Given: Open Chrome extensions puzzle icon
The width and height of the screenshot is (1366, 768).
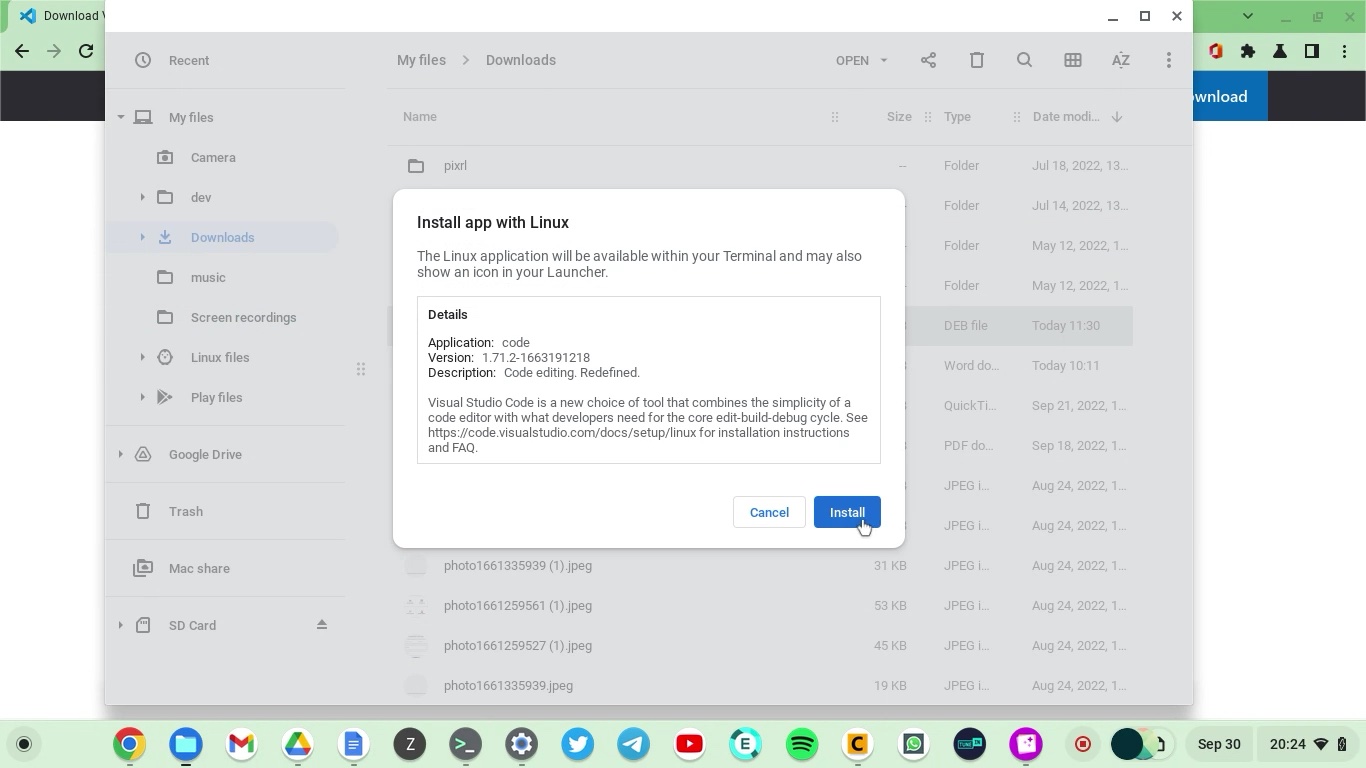Looking at the screenshot, I should 1248,51.
